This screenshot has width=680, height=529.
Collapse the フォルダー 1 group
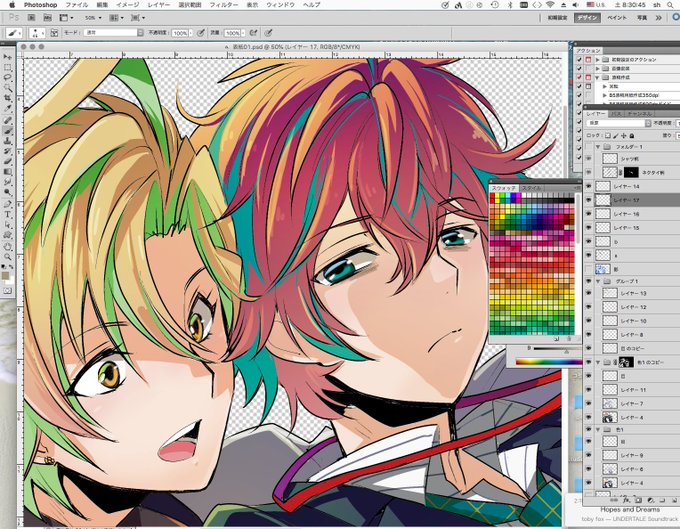pyautogui.click(x=598, y=147)
